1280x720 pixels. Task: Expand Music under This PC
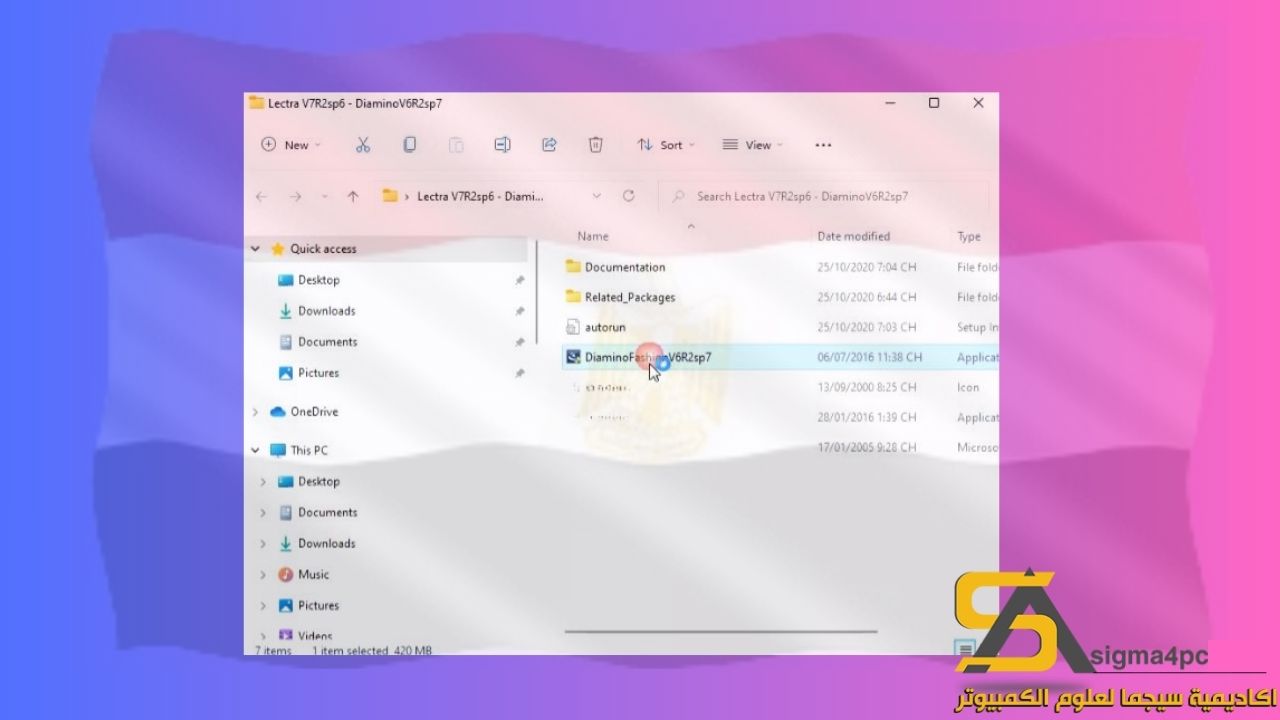pos(264,575)
